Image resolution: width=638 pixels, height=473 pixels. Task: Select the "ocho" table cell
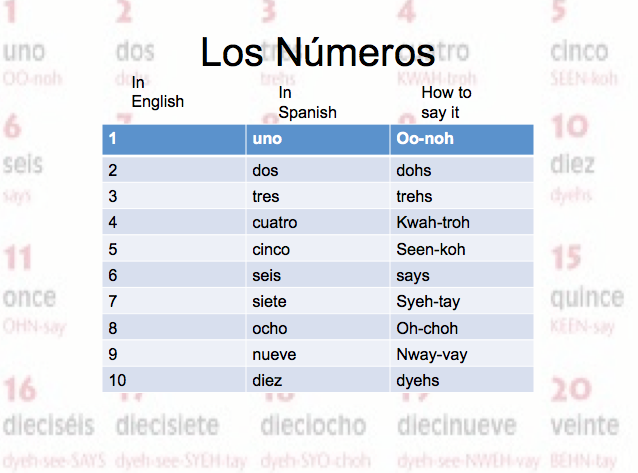pyautogui.click(x=270, y=328)
